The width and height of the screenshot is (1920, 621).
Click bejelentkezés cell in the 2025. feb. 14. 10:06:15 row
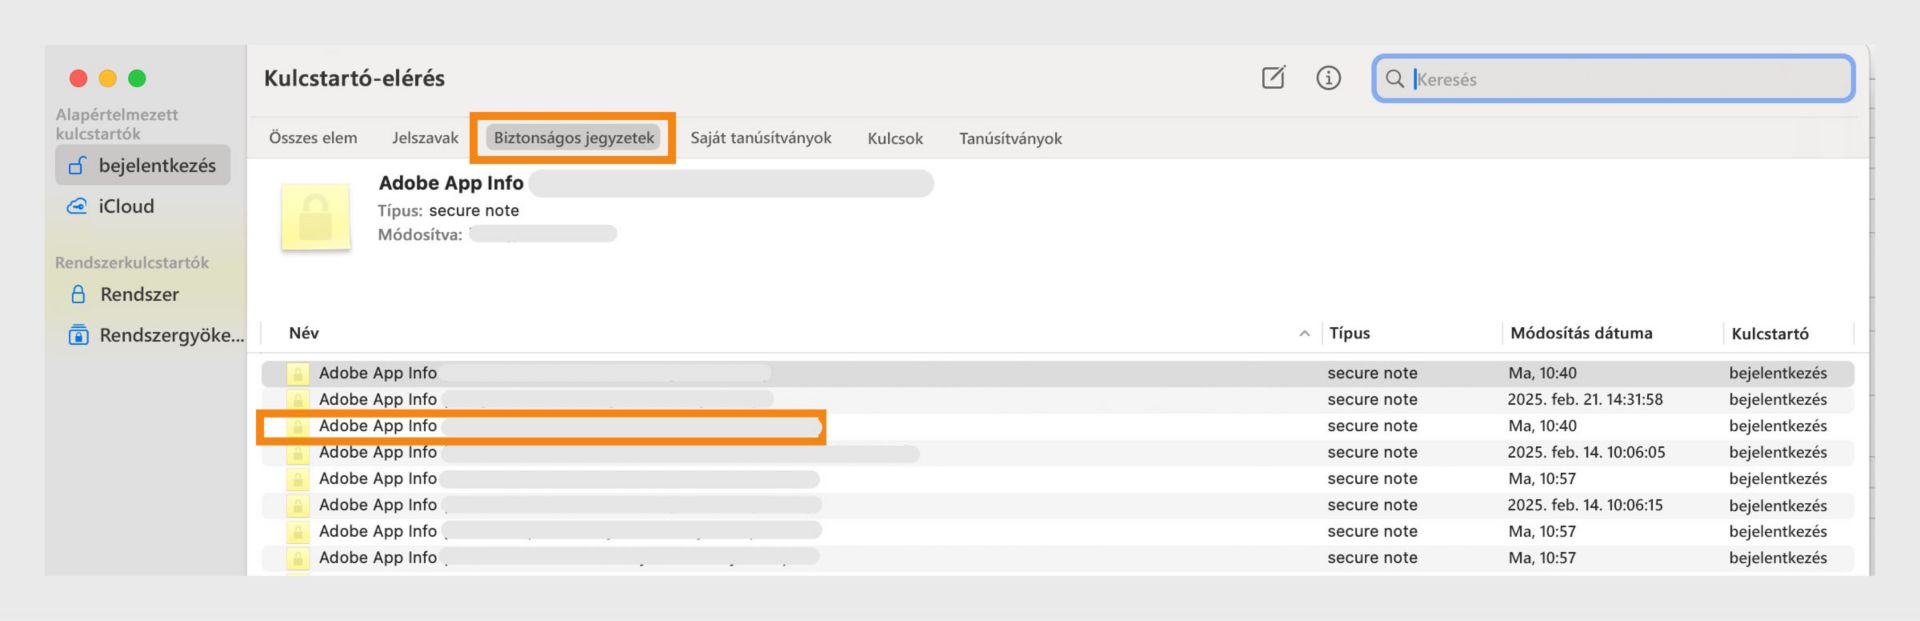click(1777, 505)
